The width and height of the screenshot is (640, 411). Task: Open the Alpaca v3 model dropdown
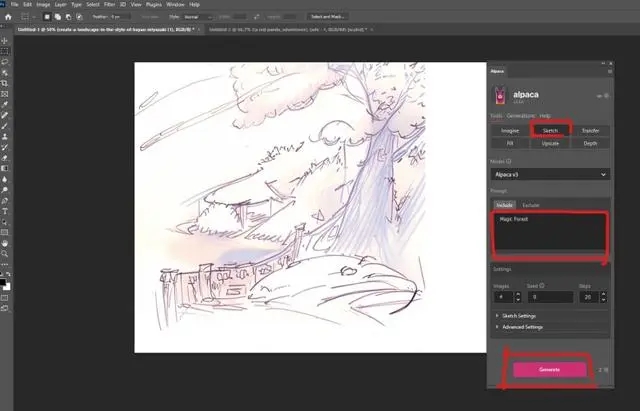550,174
